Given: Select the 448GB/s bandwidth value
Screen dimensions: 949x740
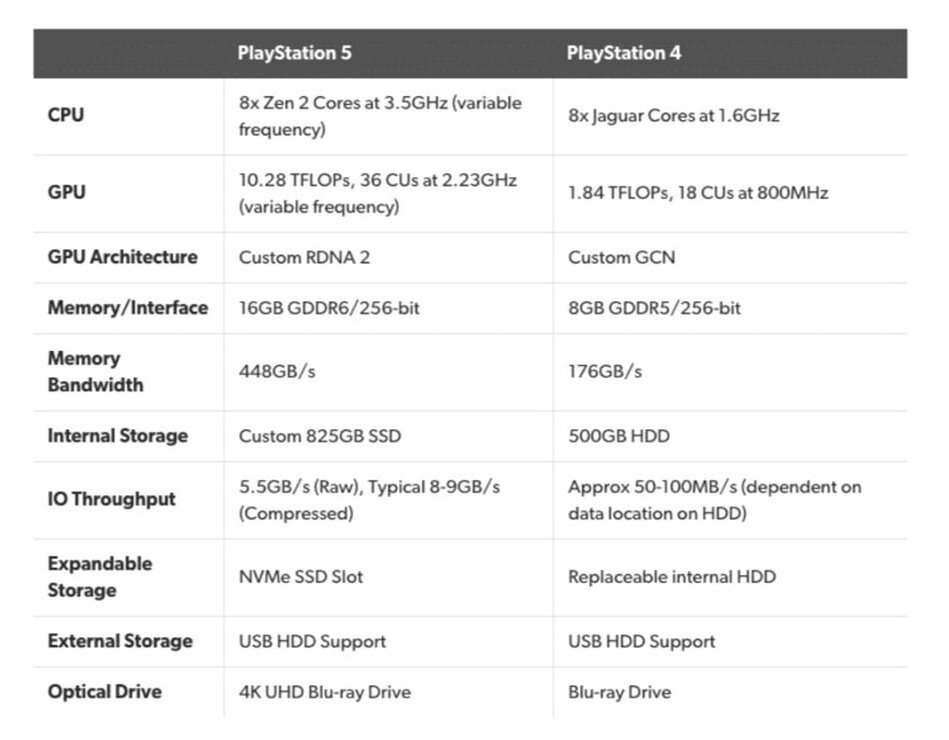Looking at the screenshot, I should [275, 372].
